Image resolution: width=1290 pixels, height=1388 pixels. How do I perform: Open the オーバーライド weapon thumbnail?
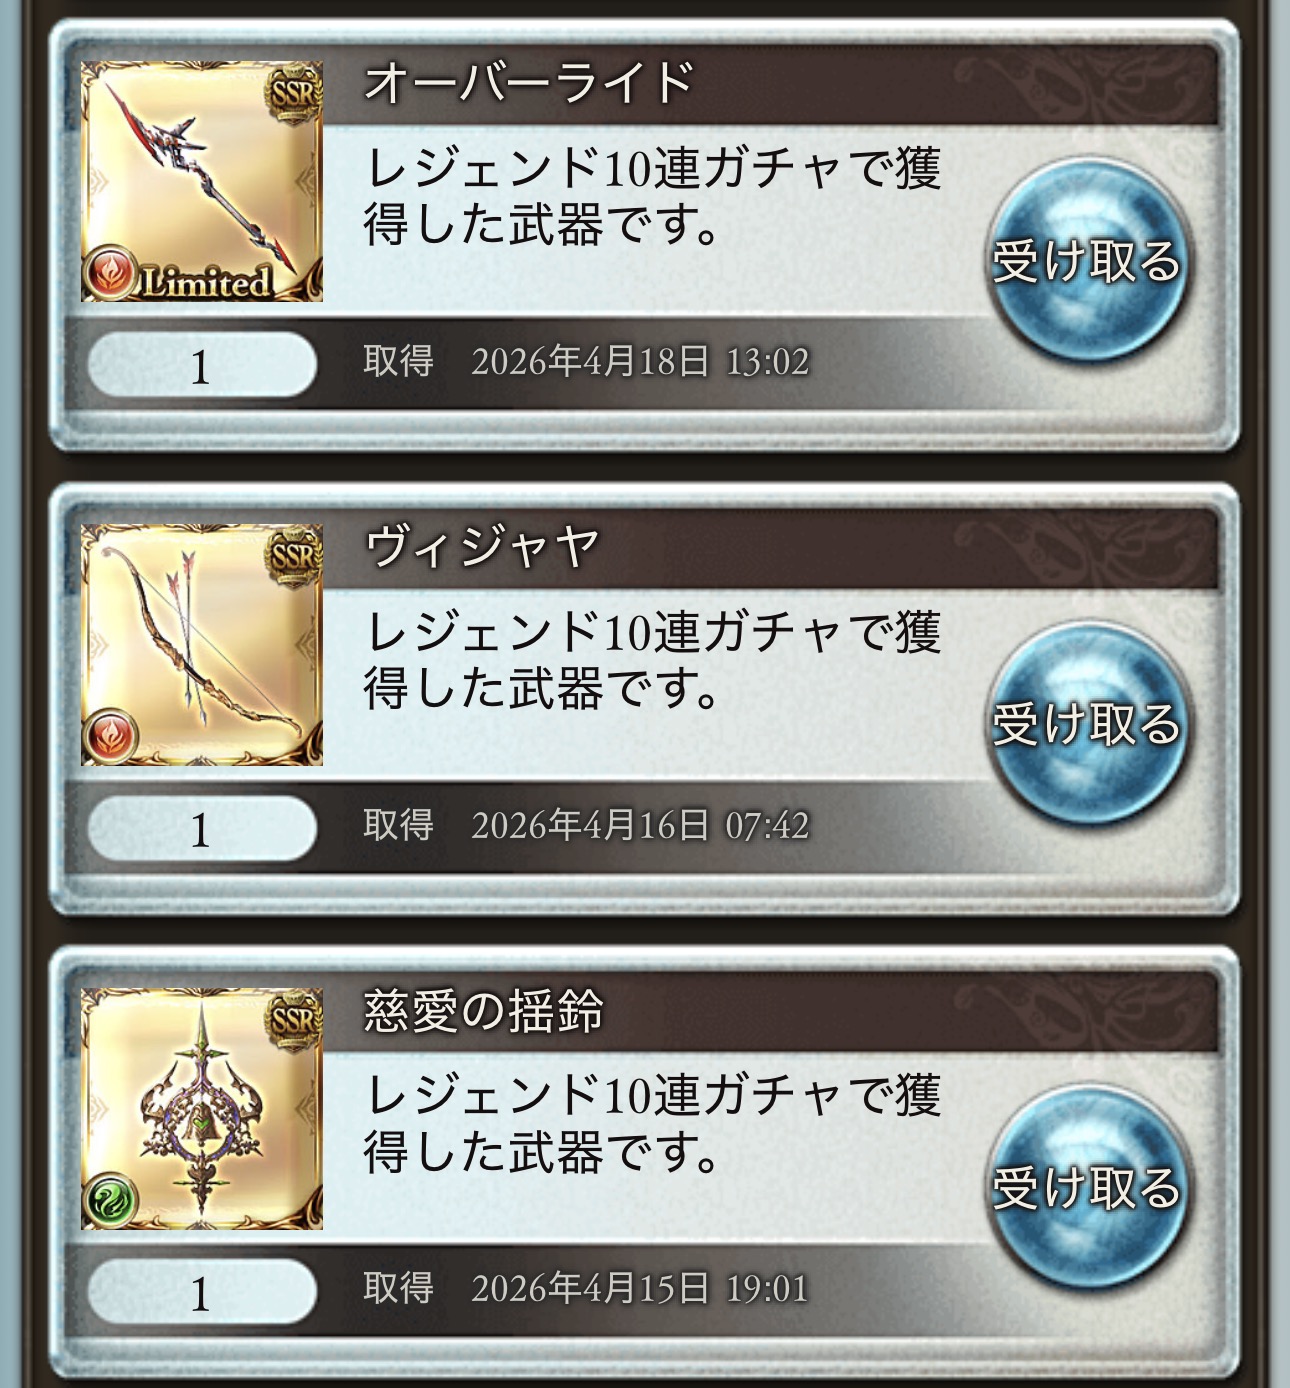tap(202, 181)
